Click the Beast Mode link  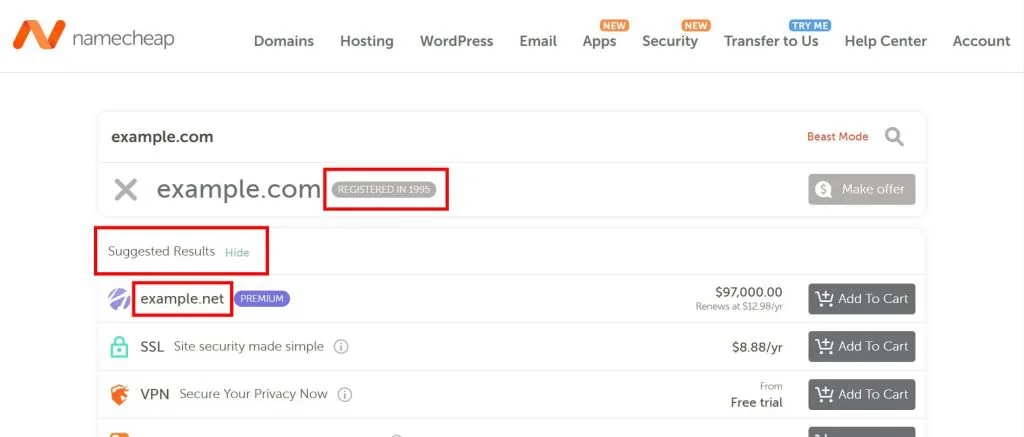click(838, 137)
